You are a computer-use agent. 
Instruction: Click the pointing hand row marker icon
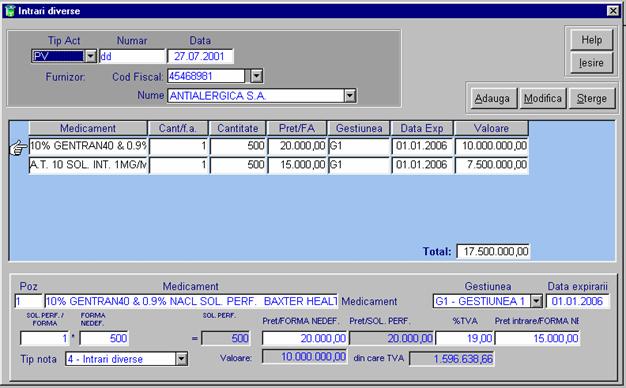click(18, 148)
